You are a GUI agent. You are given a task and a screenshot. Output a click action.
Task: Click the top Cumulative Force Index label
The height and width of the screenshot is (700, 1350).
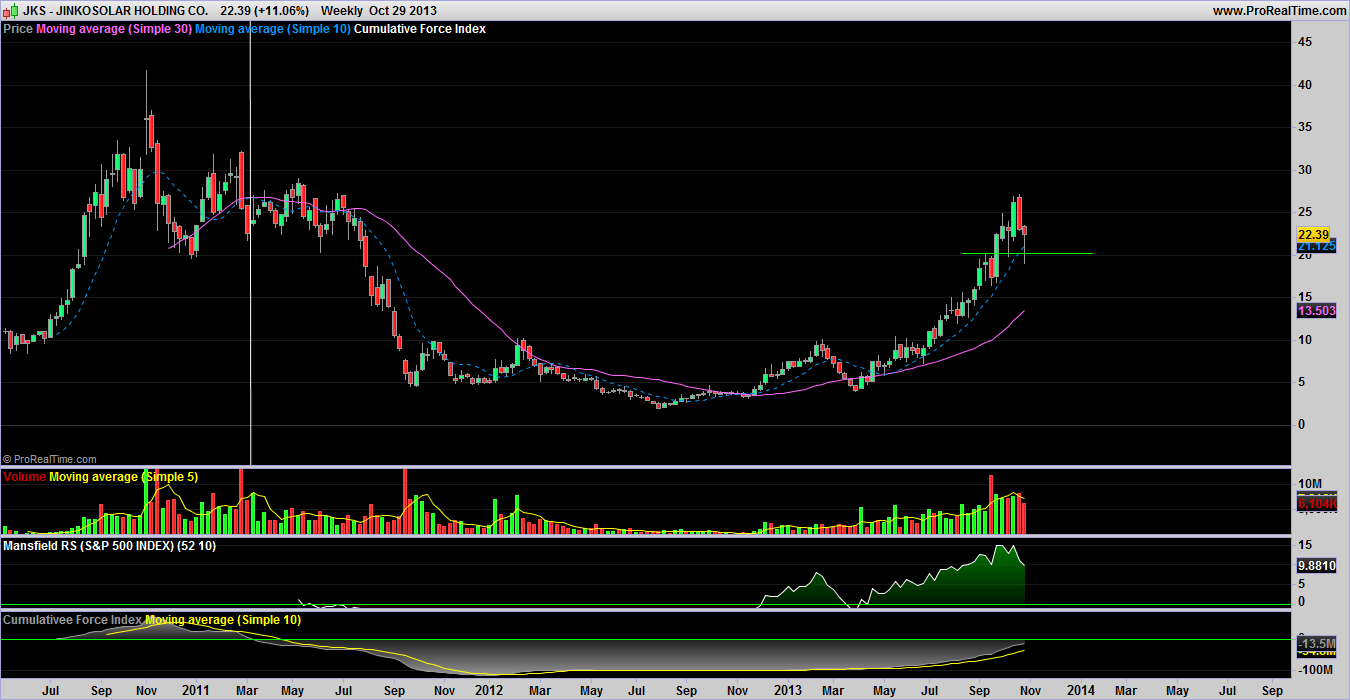[421, 29]
